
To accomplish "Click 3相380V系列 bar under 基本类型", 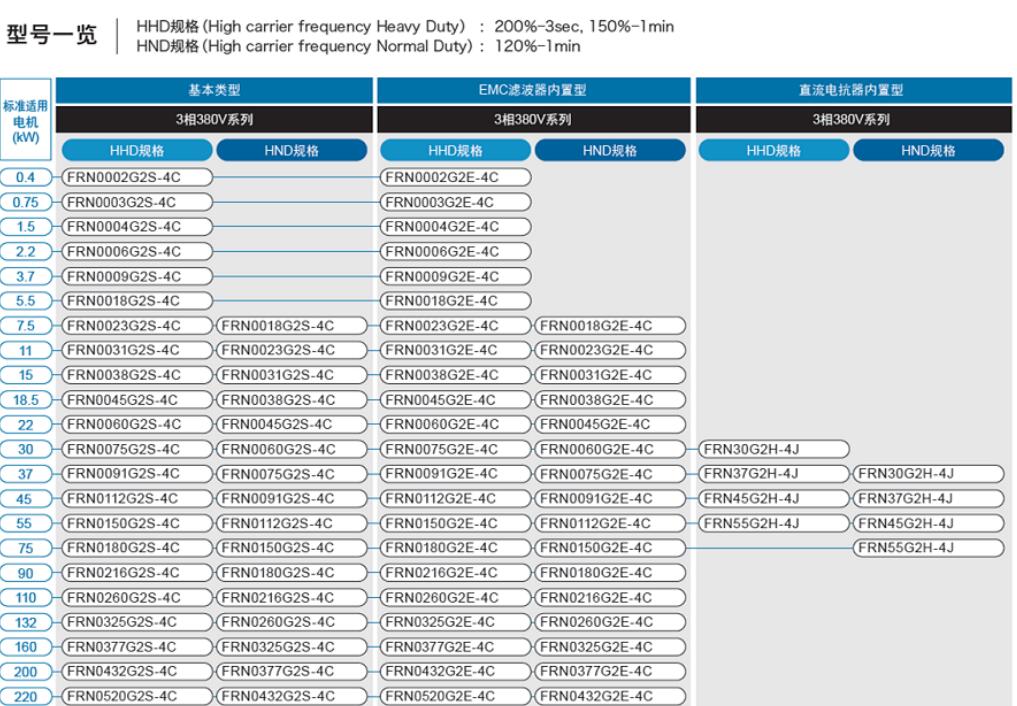I will click(214, 119).
